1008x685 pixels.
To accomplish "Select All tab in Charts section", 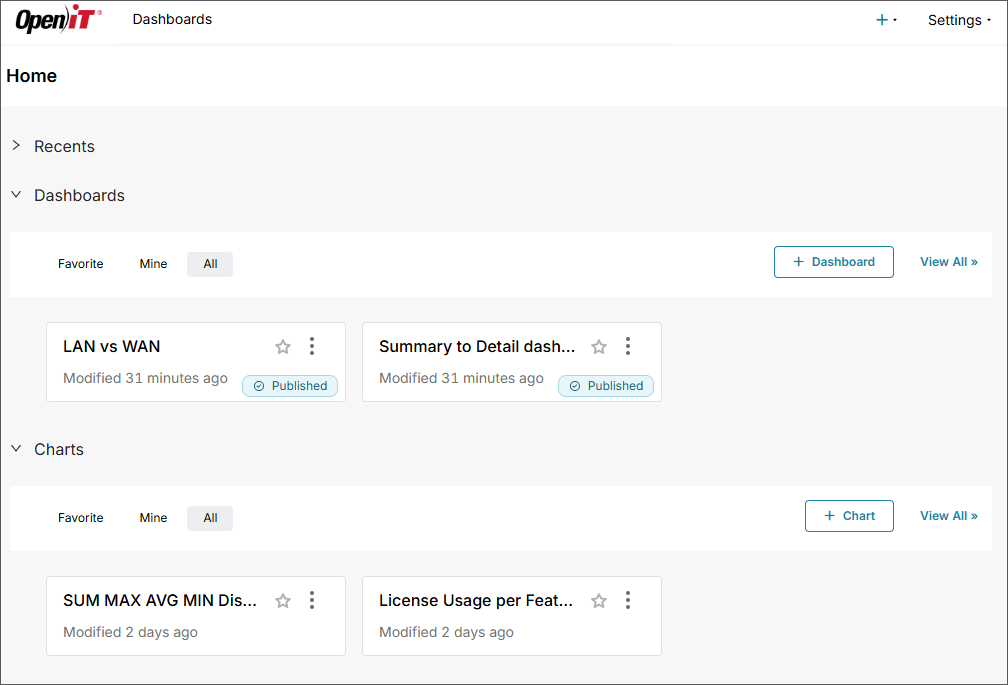I will pos(210,518).
